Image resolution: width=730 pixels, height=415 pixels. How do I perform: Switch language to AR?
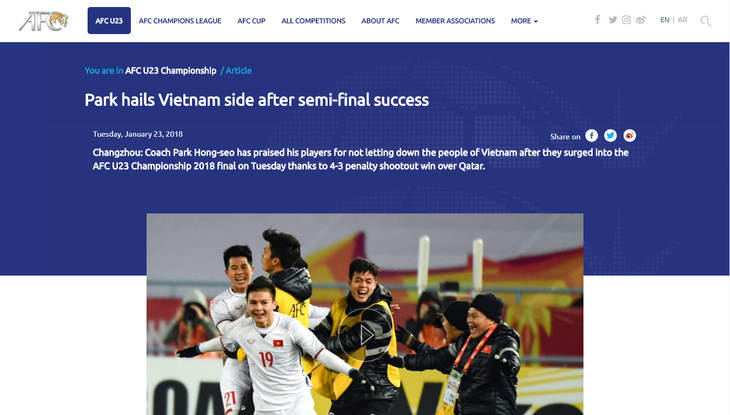[x=682, y=20]
